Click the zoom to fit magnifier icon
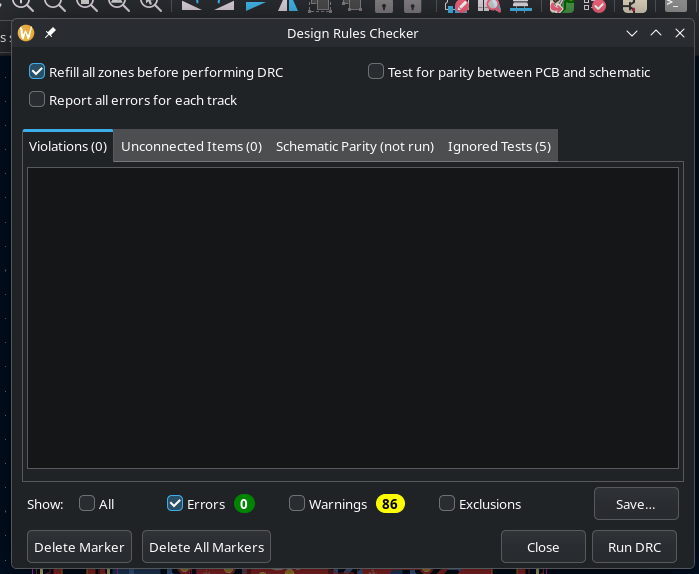 [x=87, y=5]
